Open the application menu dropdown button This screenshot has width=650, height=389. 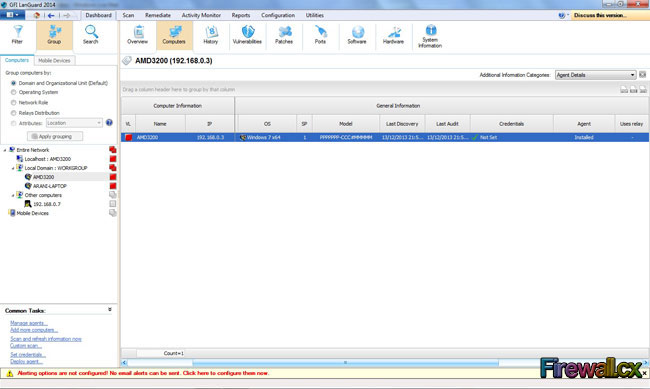click(12, 15)
